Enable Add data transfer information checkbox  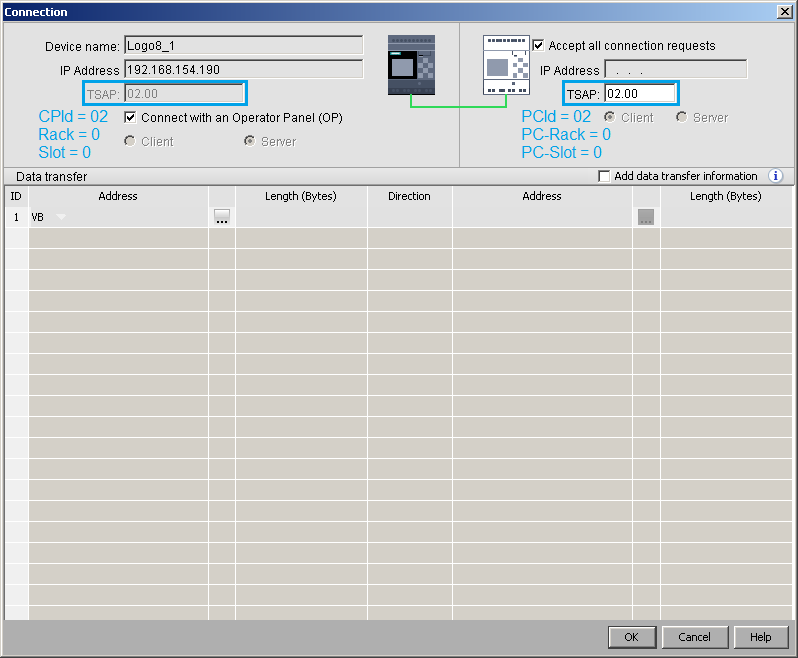pos(604,177)
